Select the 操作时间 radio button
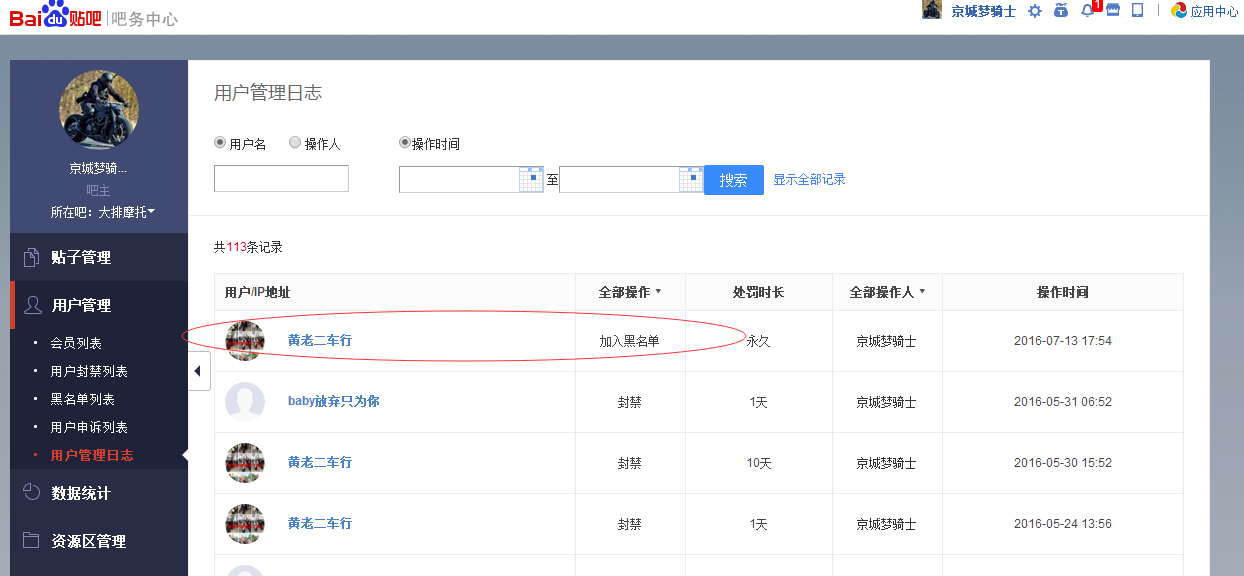The image size is (1244, 576). click(x=405, y=143)
